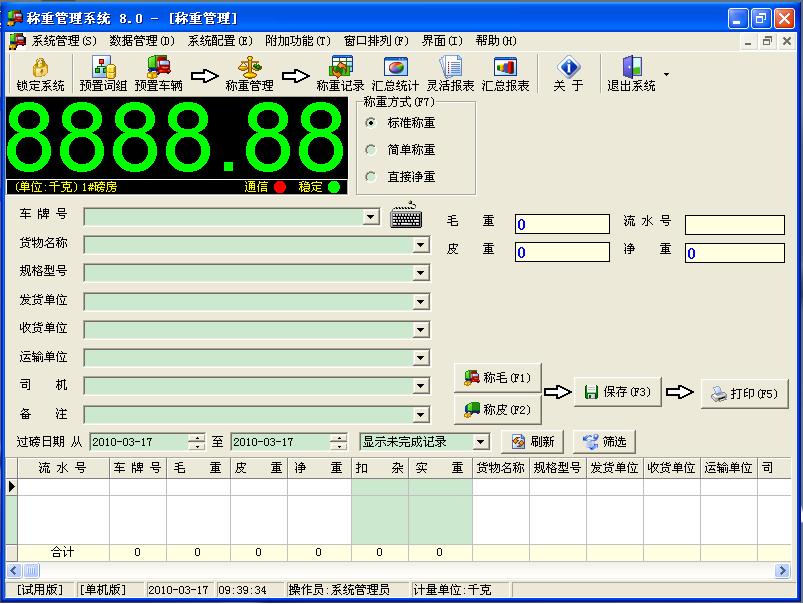The height and width of the screenshot is (604, 803).
Task: Click the menu bar truck icon
Action: [x=17, y=41]
